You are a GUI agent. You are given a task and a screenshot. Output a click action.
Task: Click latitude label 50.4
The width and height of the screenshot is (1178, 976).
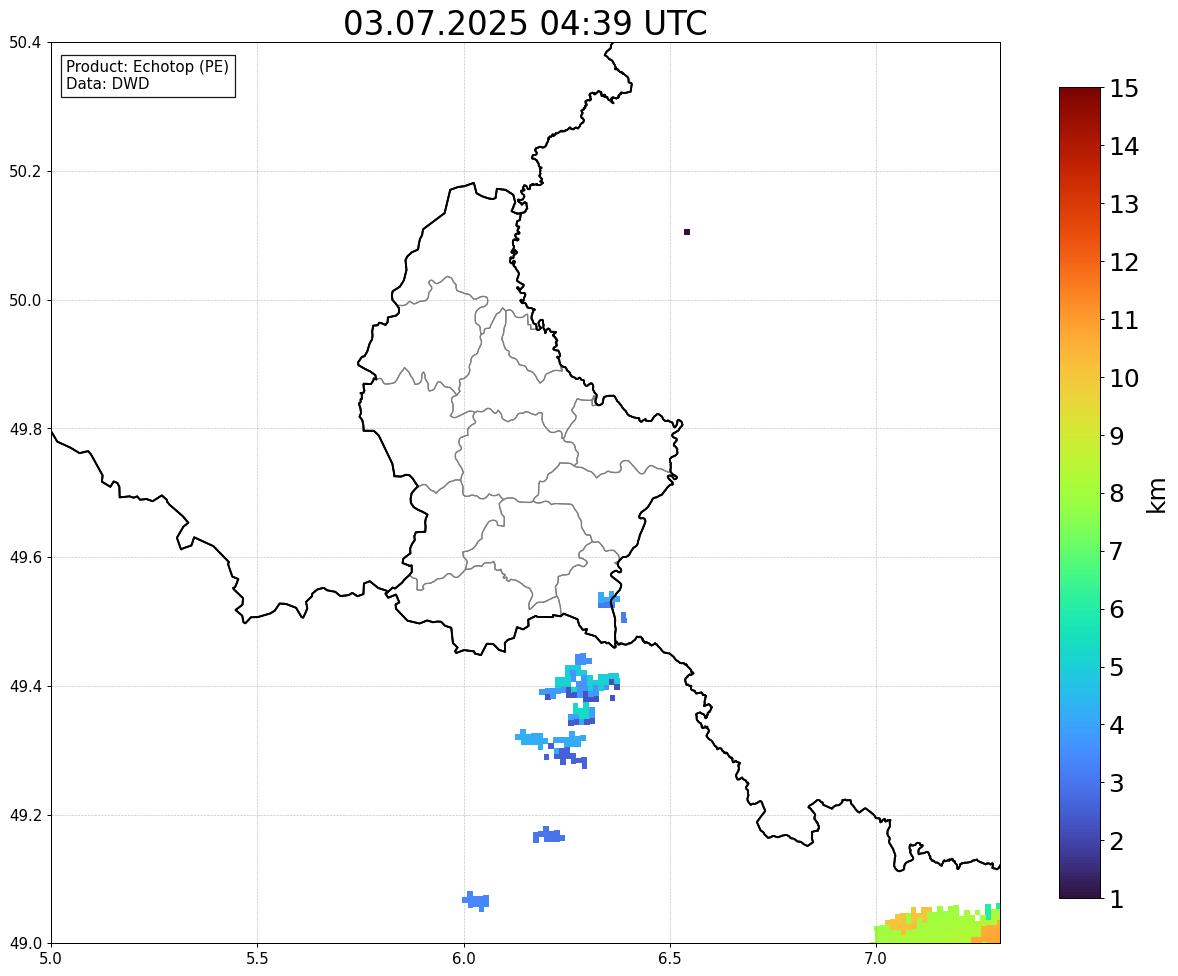point(25,43)
